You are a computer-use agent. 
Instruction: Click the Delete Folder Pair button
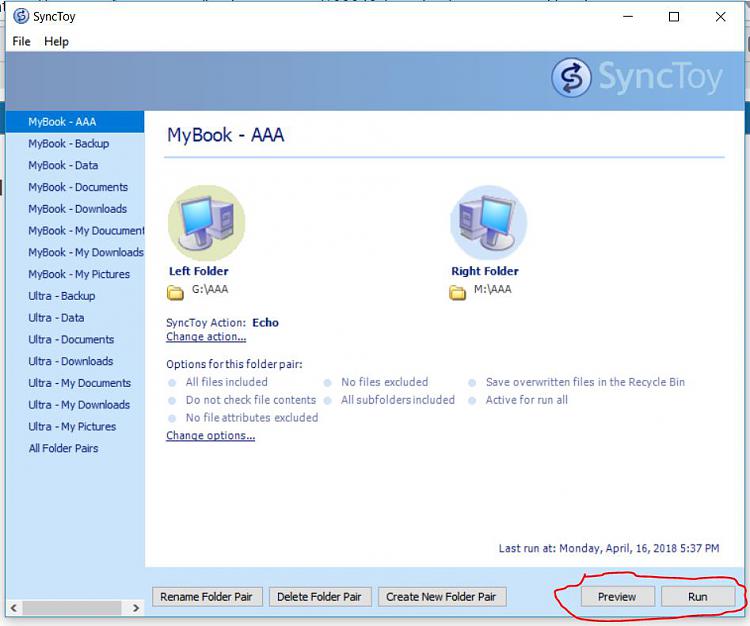point(320,597)
